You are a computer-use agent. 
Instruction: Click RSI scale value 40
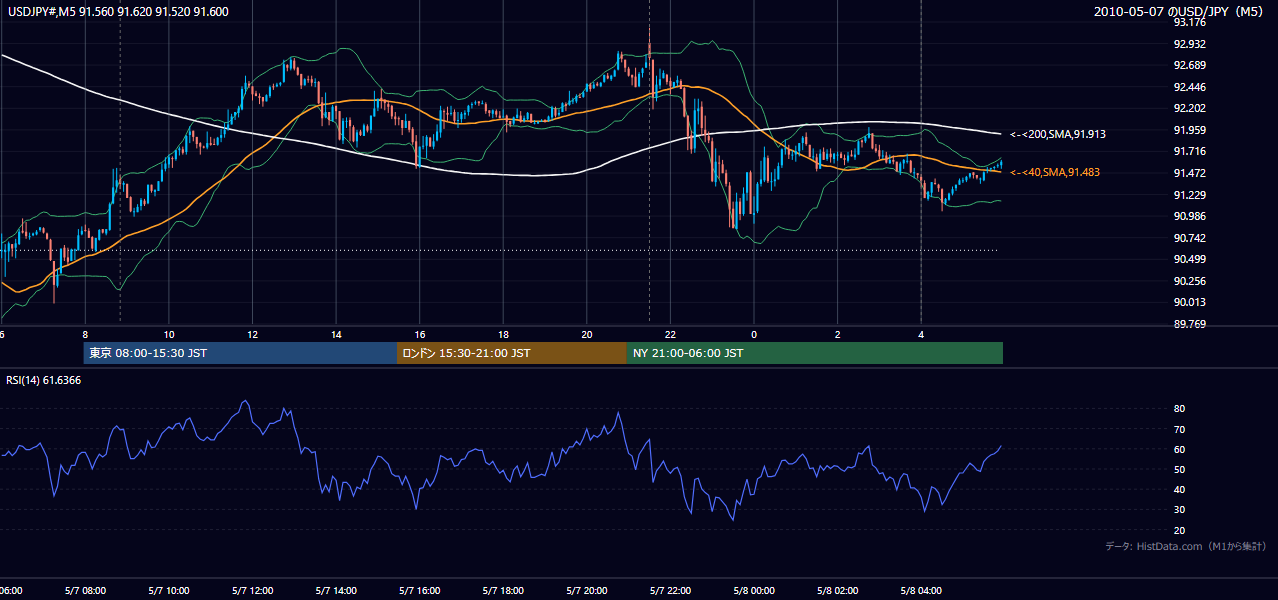point(1179,489)
